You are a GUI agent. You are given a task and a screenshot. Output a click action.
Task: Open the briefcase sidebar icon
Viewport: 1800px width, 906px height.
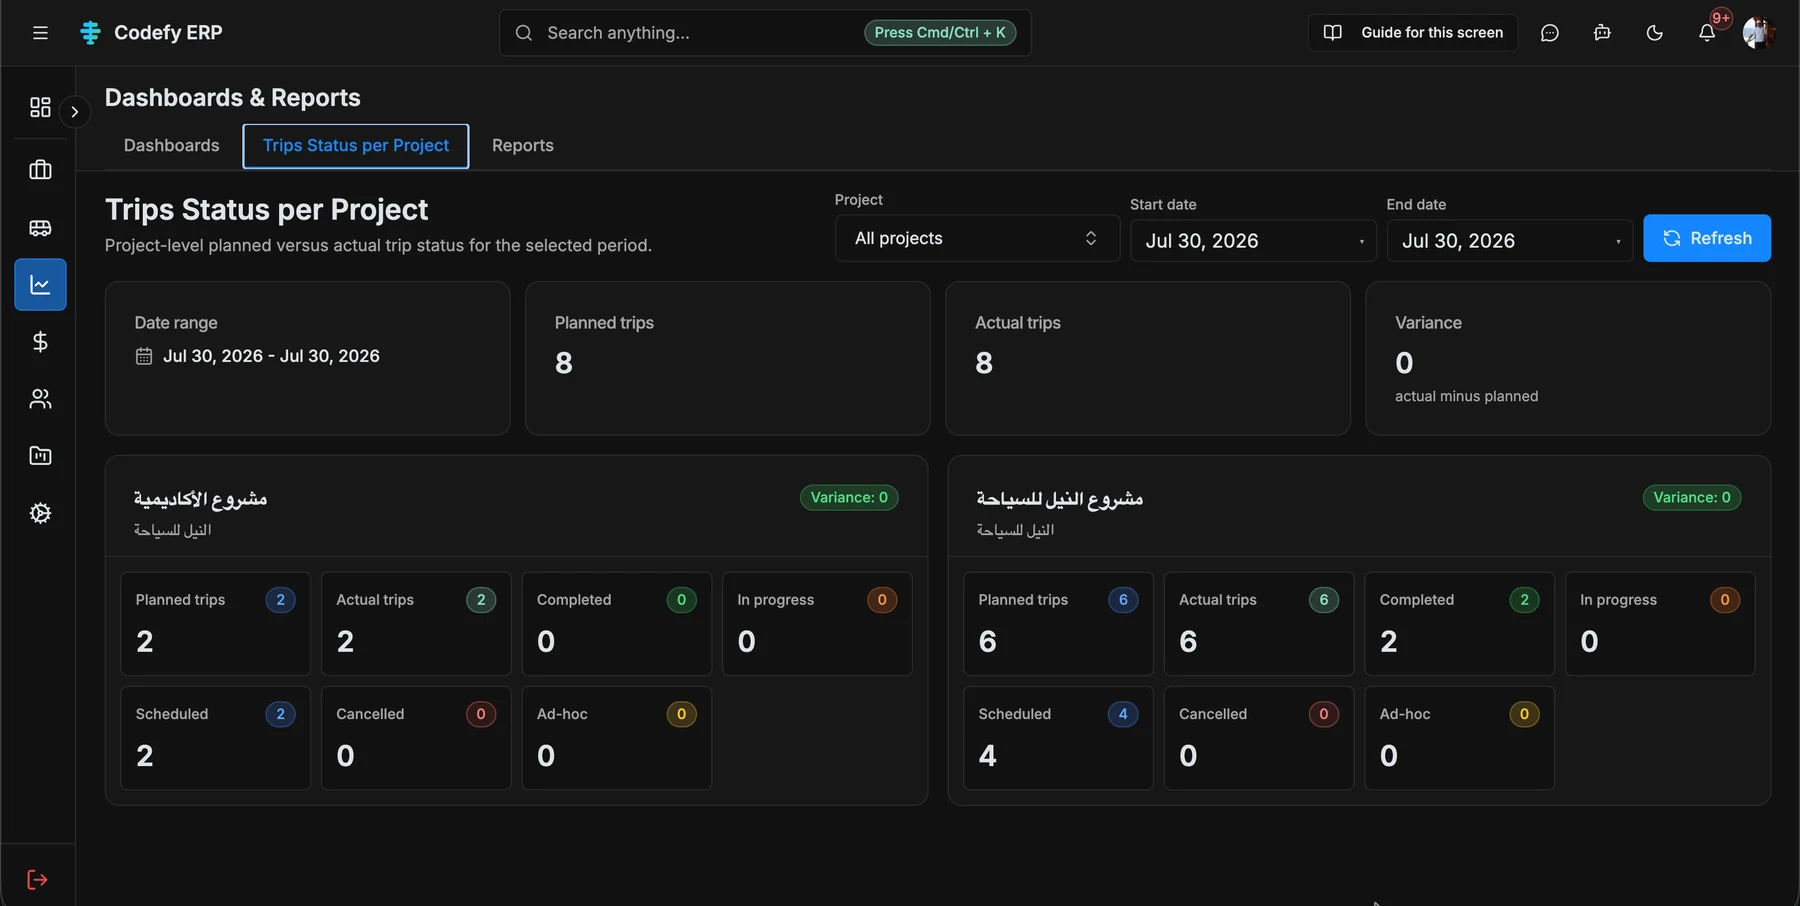tap(40, 170)
